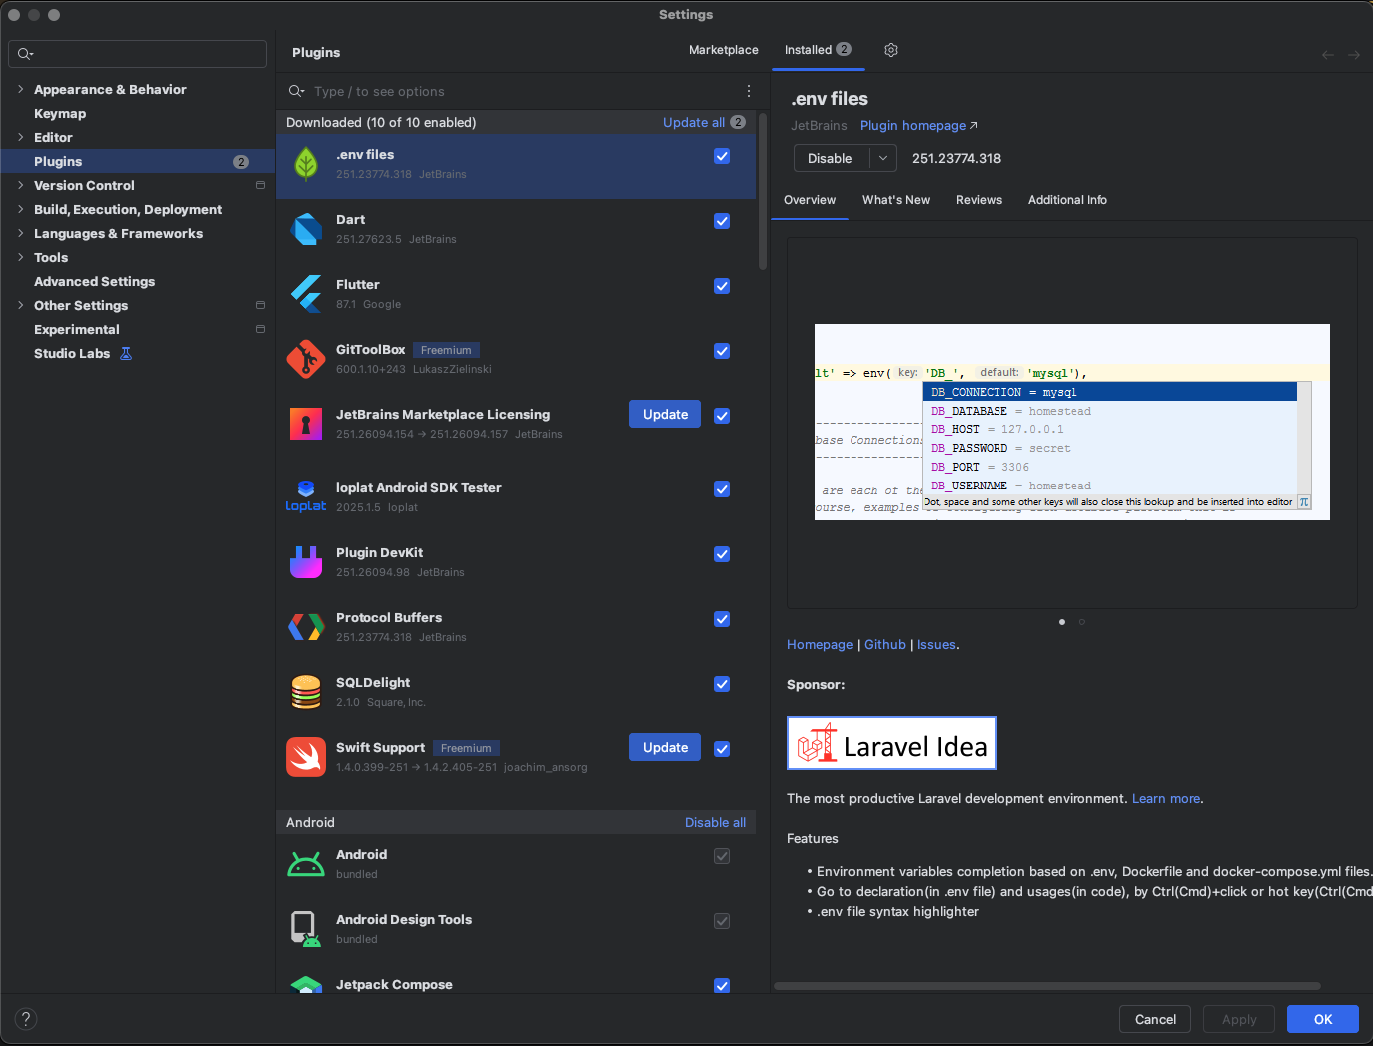Expand the Version Control tree node
The width and height of the screenshot is (1373, 1046).
[x=20, y=185]
